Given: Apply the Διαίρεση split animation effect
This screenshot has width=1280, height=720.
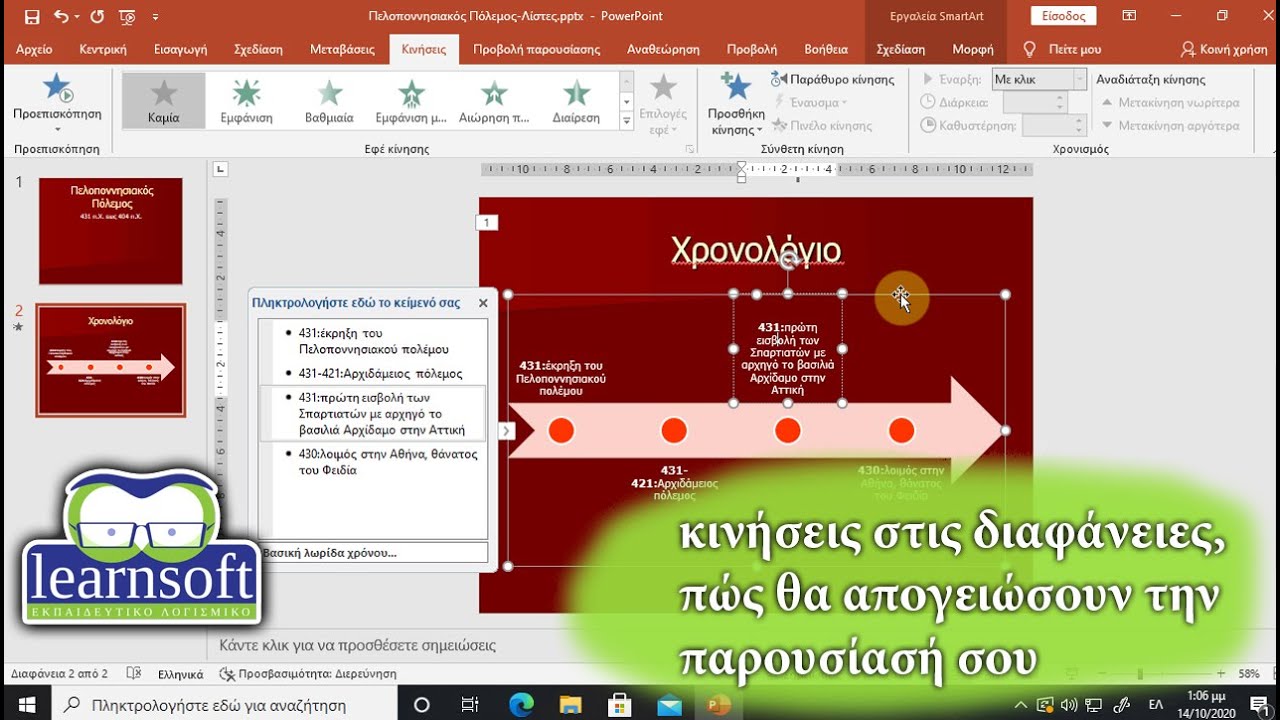Looking at the screenshot, I should (576, 100).
